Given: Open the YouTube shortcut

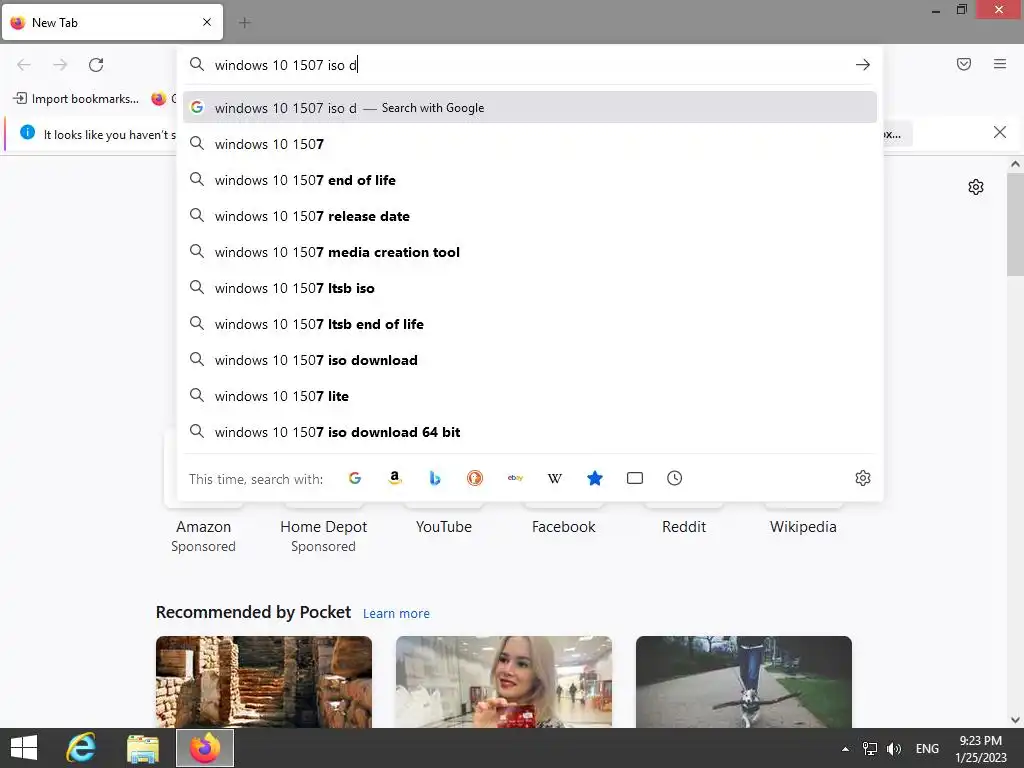Looking at the screenshot, I should click(443, 526).
